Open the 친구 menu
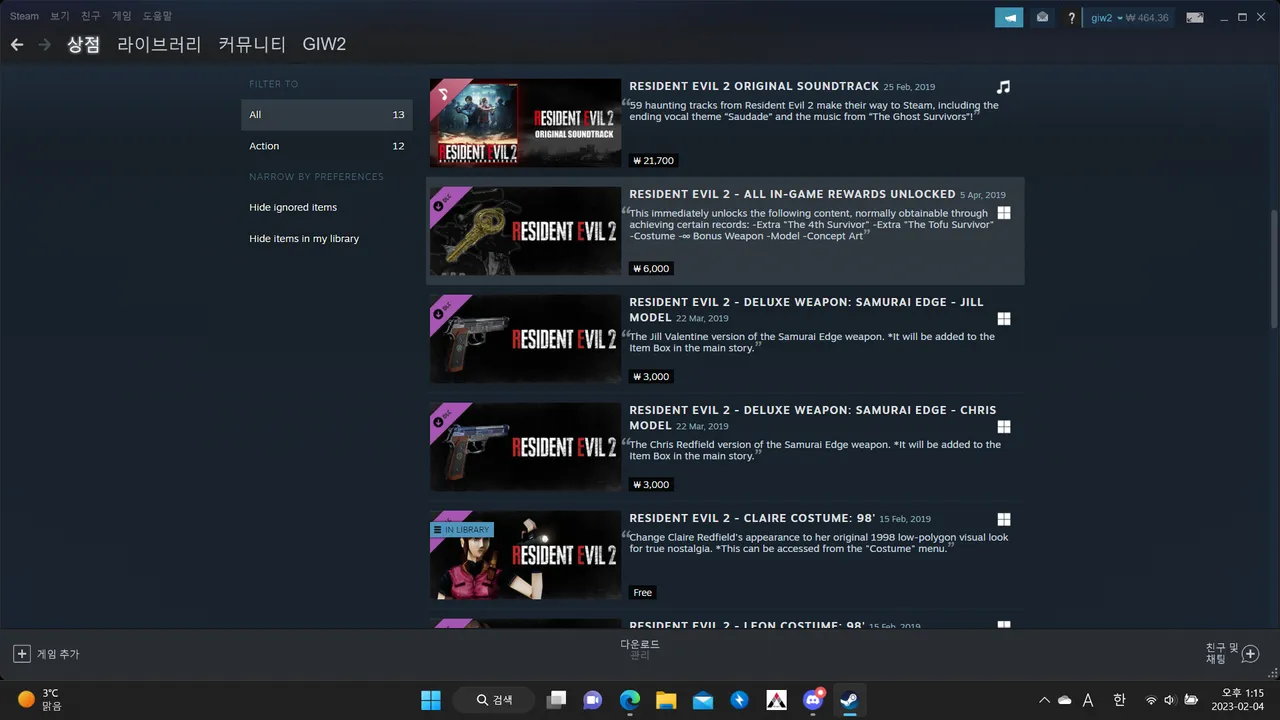The width and height of the screenshot is (1280, 720). 91,16
